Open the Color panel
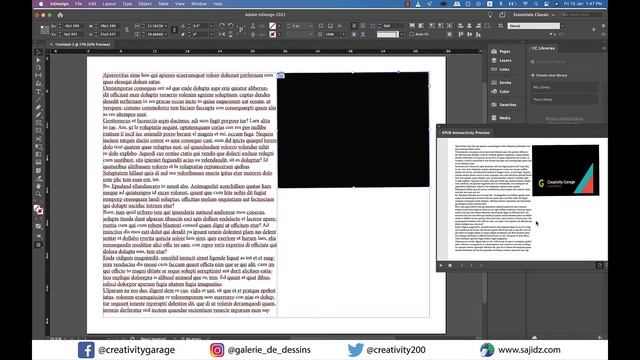Viewport: 640px width, 360px height. (500, 91)
